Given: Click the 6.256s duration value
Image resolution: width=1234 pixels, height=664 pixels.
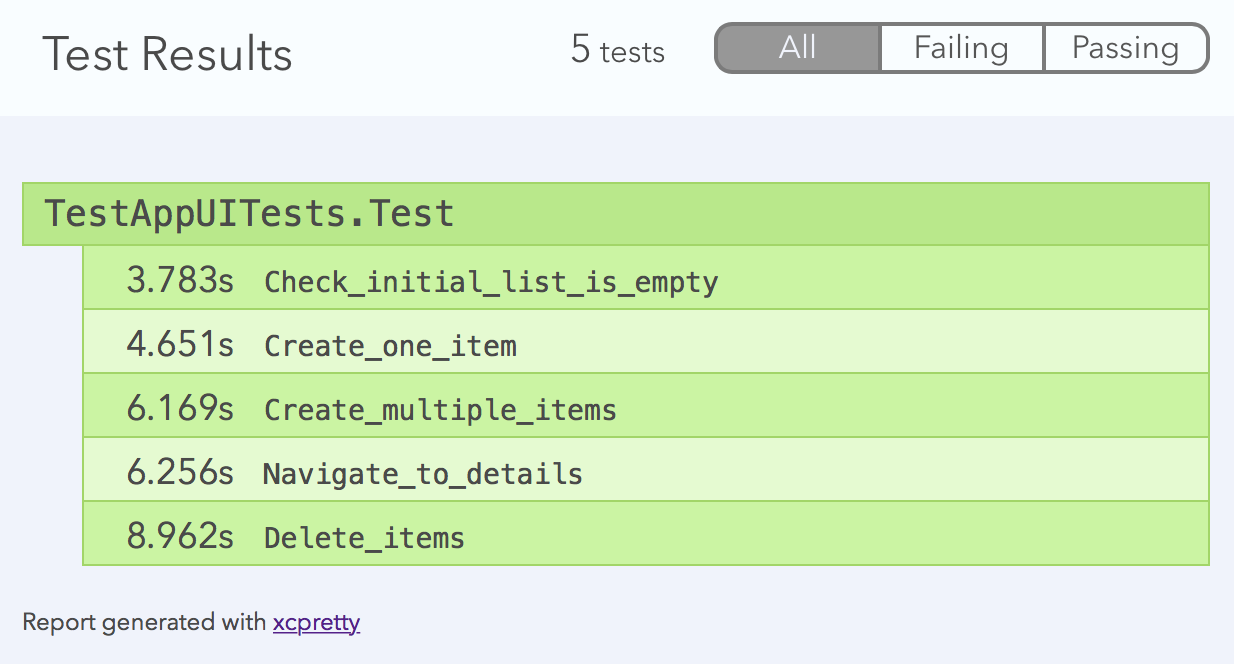Looking at the screenshot, I should tap(180, 473).
